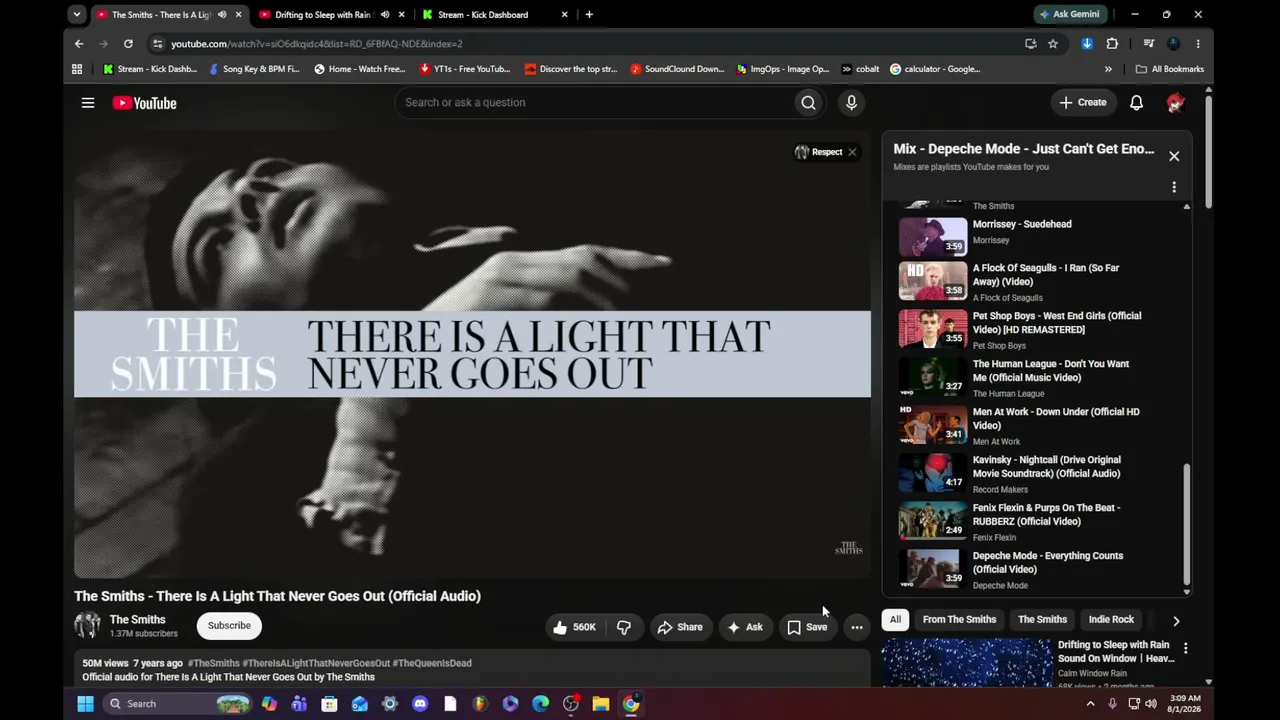
Task: Like the video with thumbs up
Action: [x=573, y=627]
